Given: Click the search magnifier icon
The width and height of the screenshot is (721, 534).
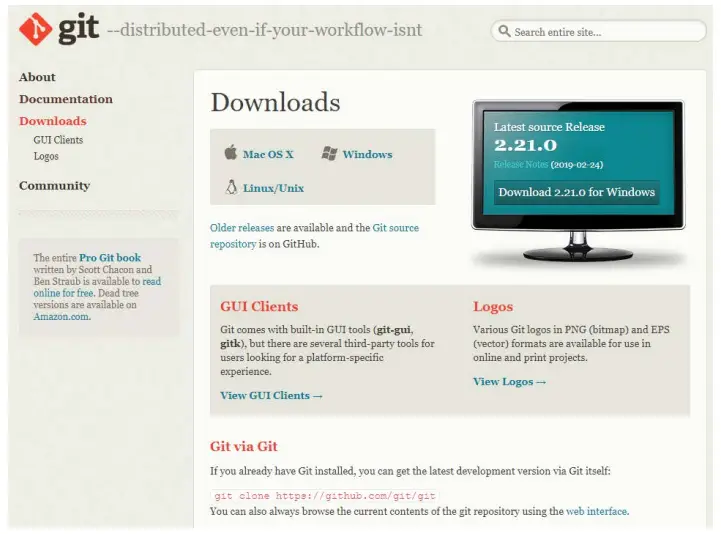Looking at the screenshot, I should click(x=504, y=32).
